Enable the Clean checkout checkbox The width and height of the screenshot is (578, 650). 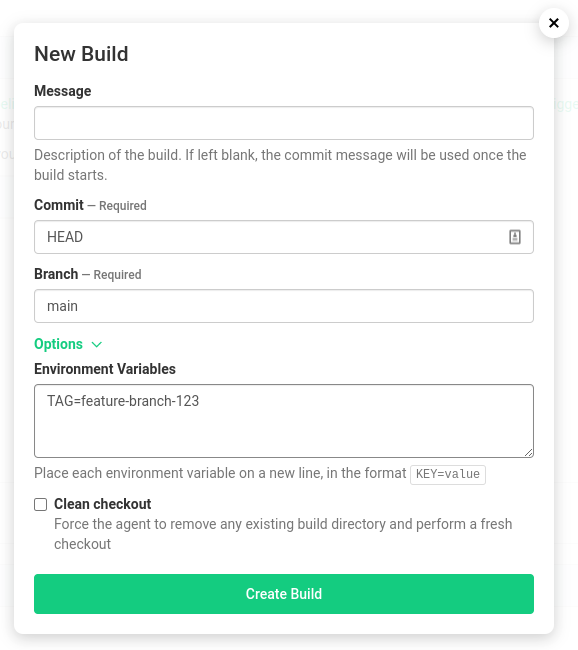(41, 504)
